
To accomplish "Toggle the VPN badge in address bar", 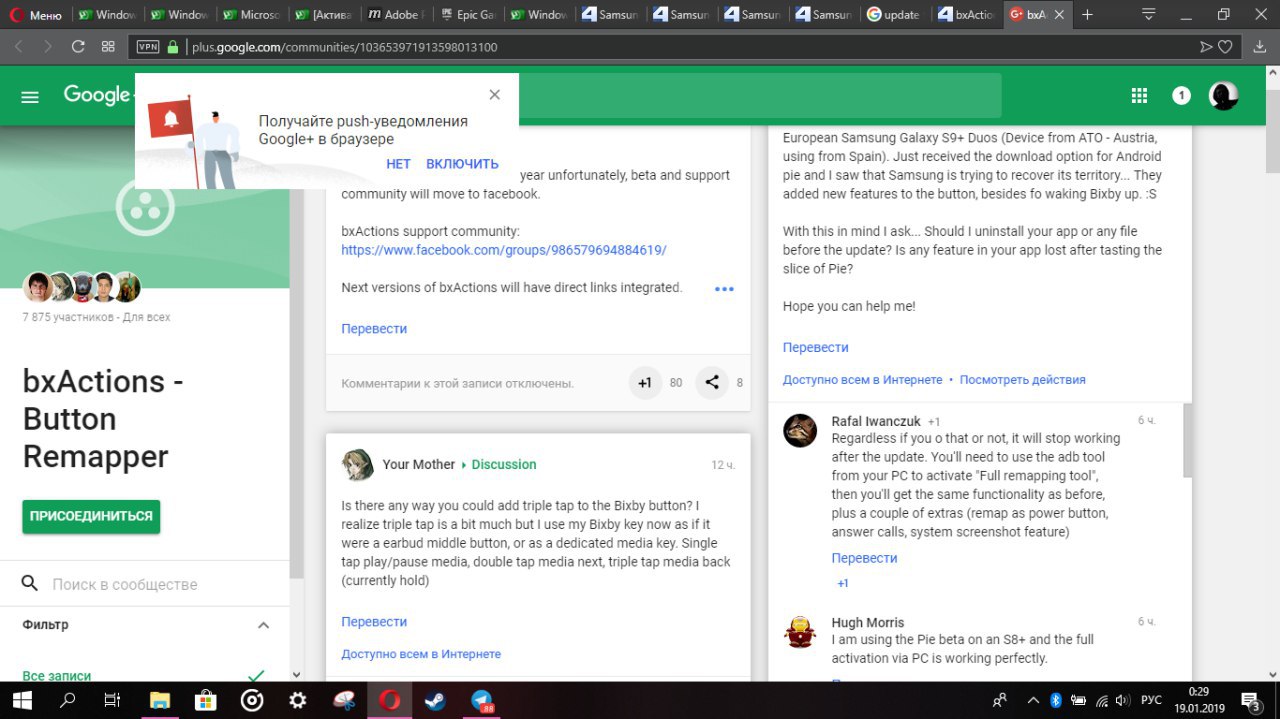I will click(x=148, y=47).
